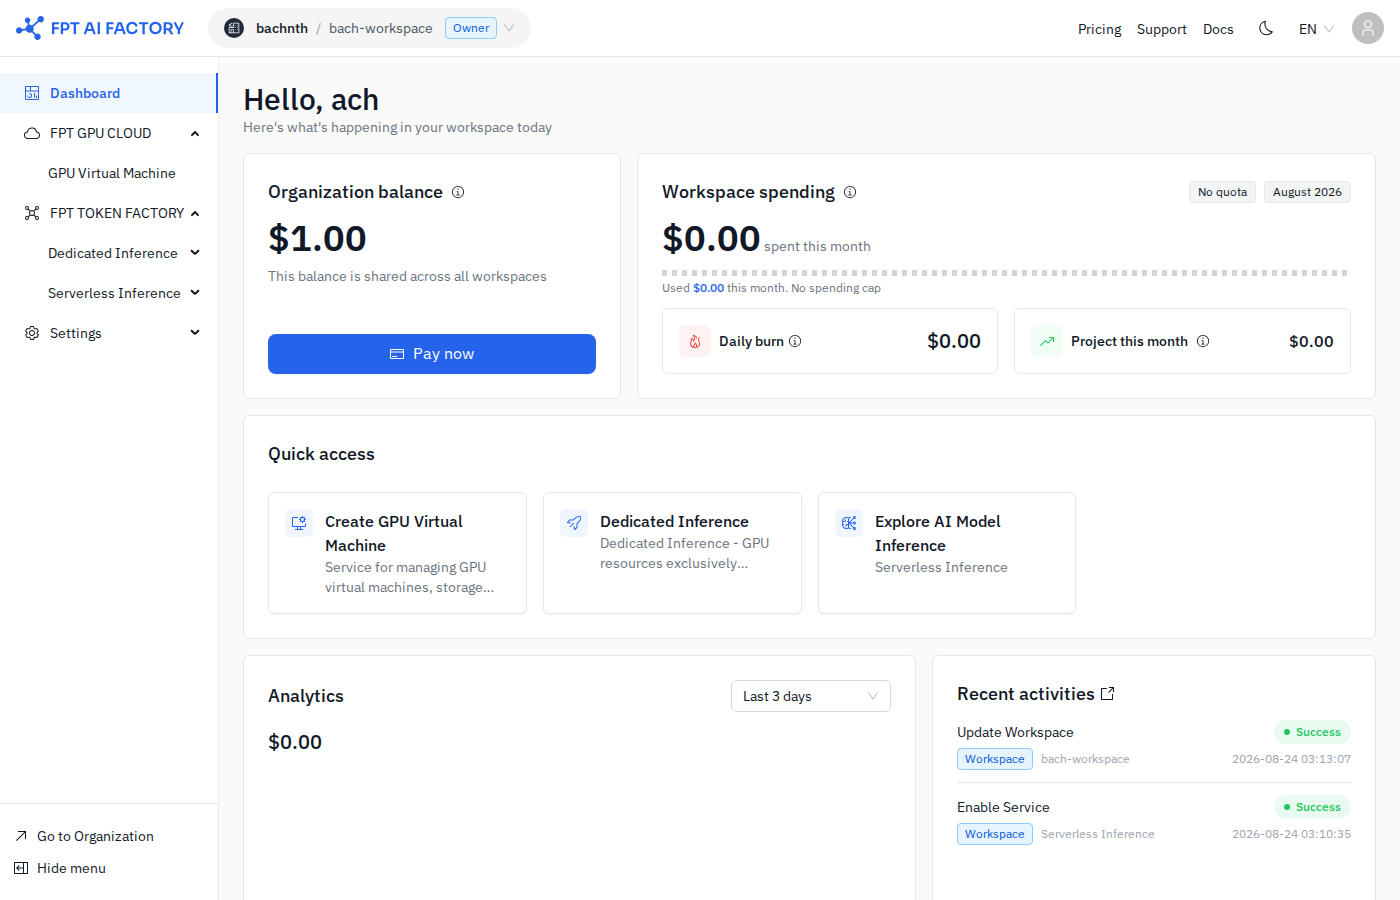
Task: Collapse the FPT TOKEN FACTORY section chevron
Action: click(195, 213)
